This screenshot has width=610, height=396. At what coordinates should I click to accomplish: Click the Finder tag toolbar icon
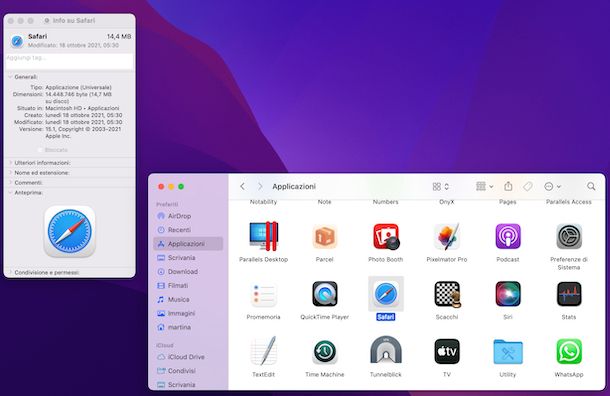click(x=528, y=186)
